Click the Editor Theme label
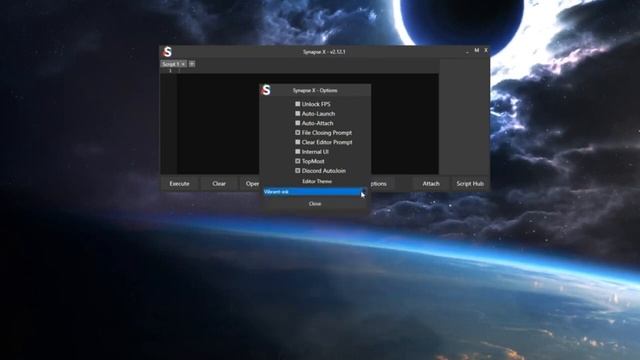 [x=317, y=181]
